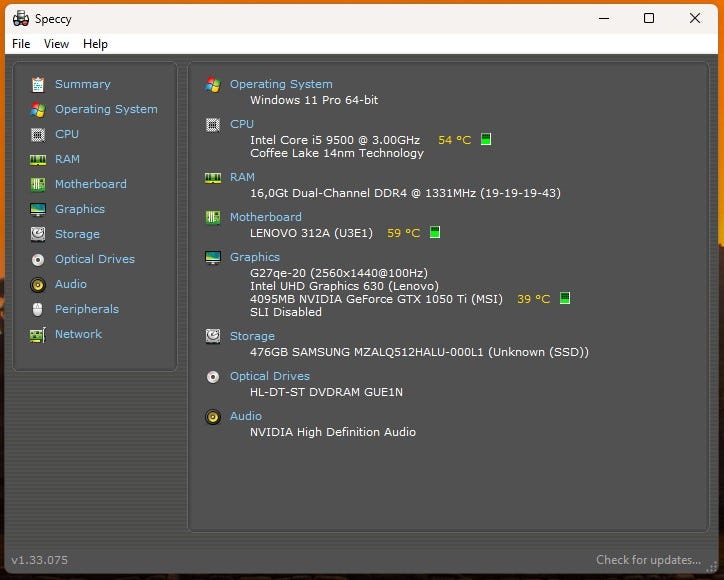The image size is (724, 580).
Task: Click the Speccy app icon in title bar
Action: pos(21,18)
